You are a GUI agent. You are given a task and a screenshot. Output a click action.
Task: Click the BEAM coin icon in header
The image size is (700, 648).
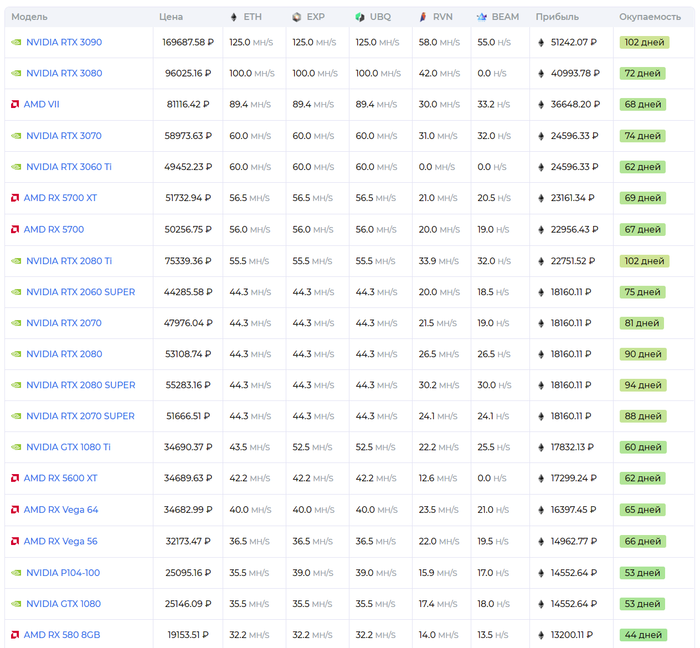(482, 17)
